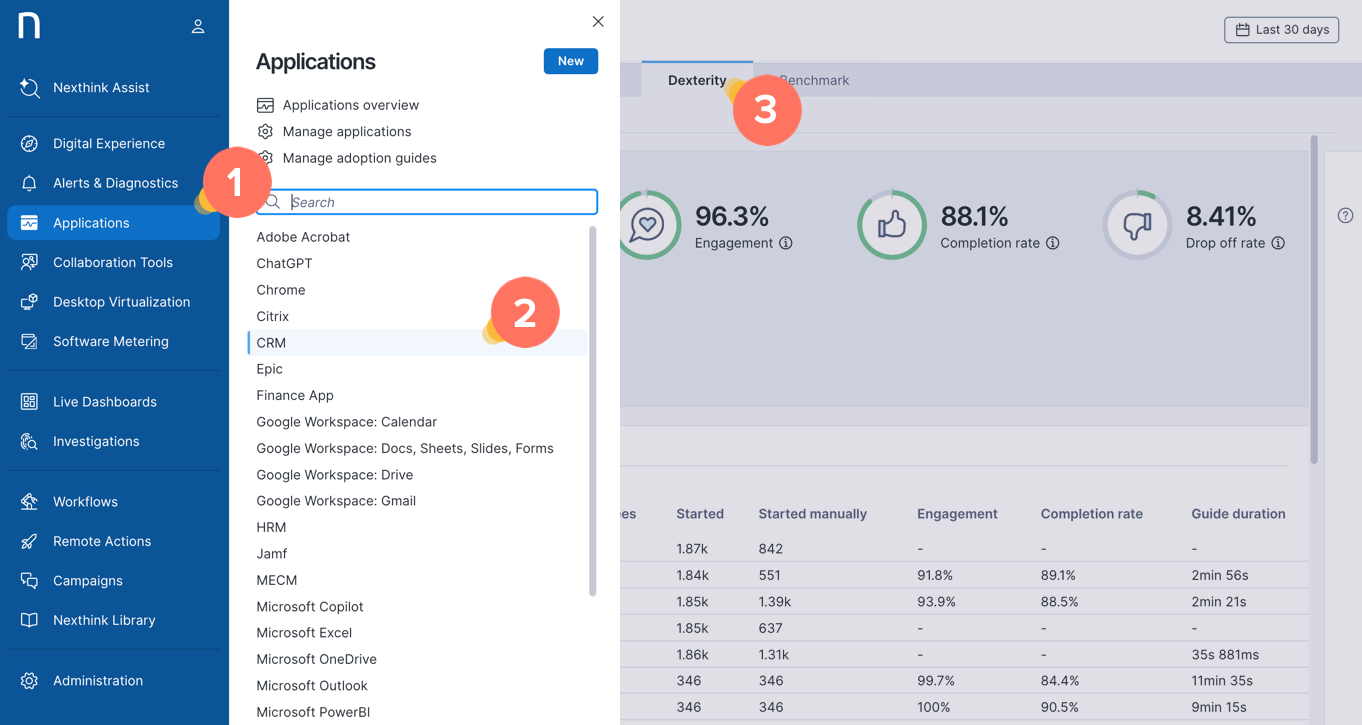The height and width of the screenshot is (725, 1362).
Task: Open Alerts & Diagnostics bell icon
Action: tap(29, 184)
